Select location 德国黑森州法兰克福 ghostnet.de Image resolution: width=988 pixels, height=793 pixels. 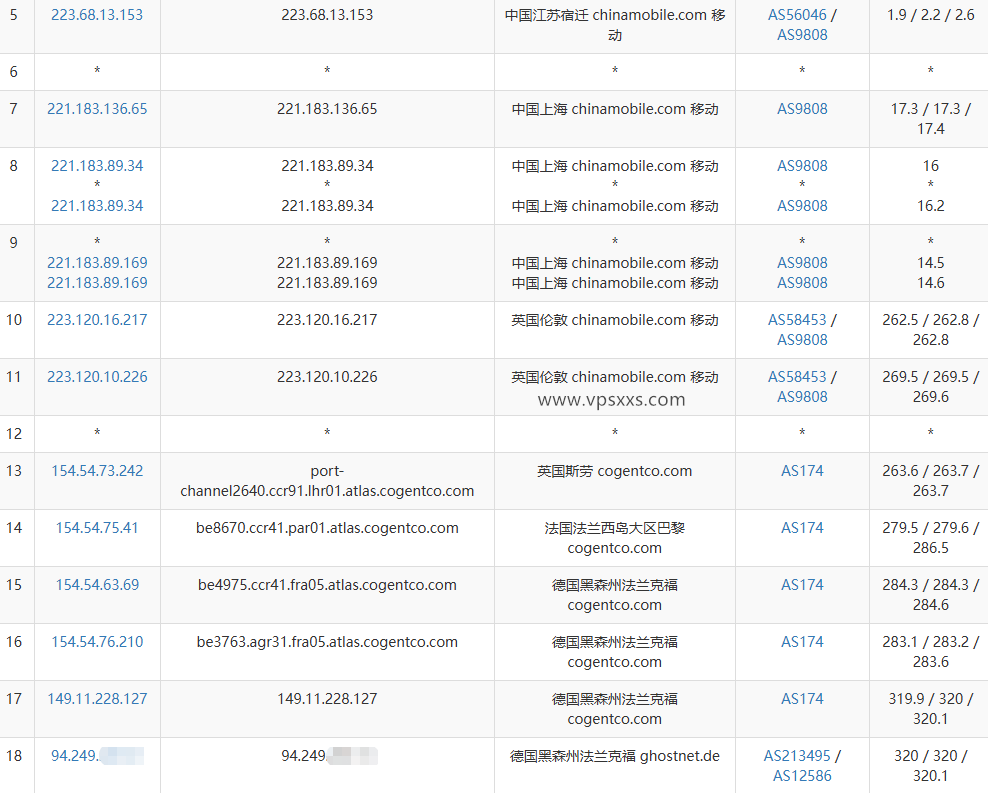[614, 756]
